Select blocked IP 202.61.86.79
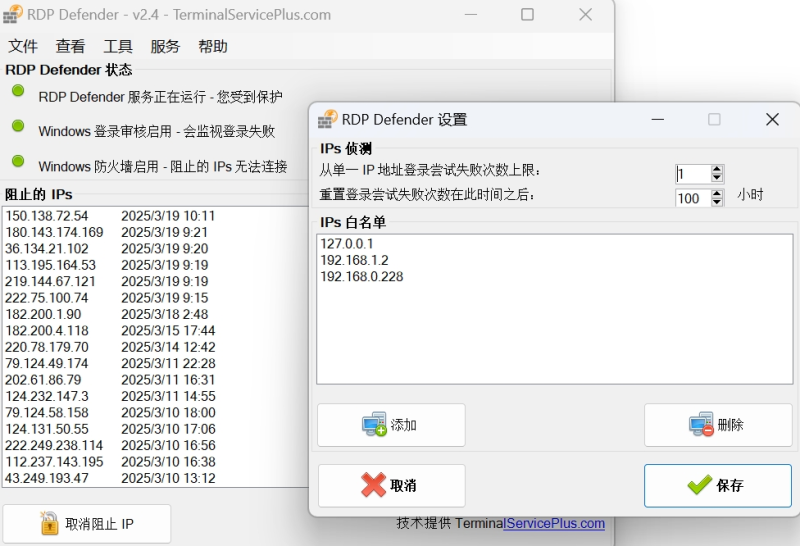 tap(43, 380)
